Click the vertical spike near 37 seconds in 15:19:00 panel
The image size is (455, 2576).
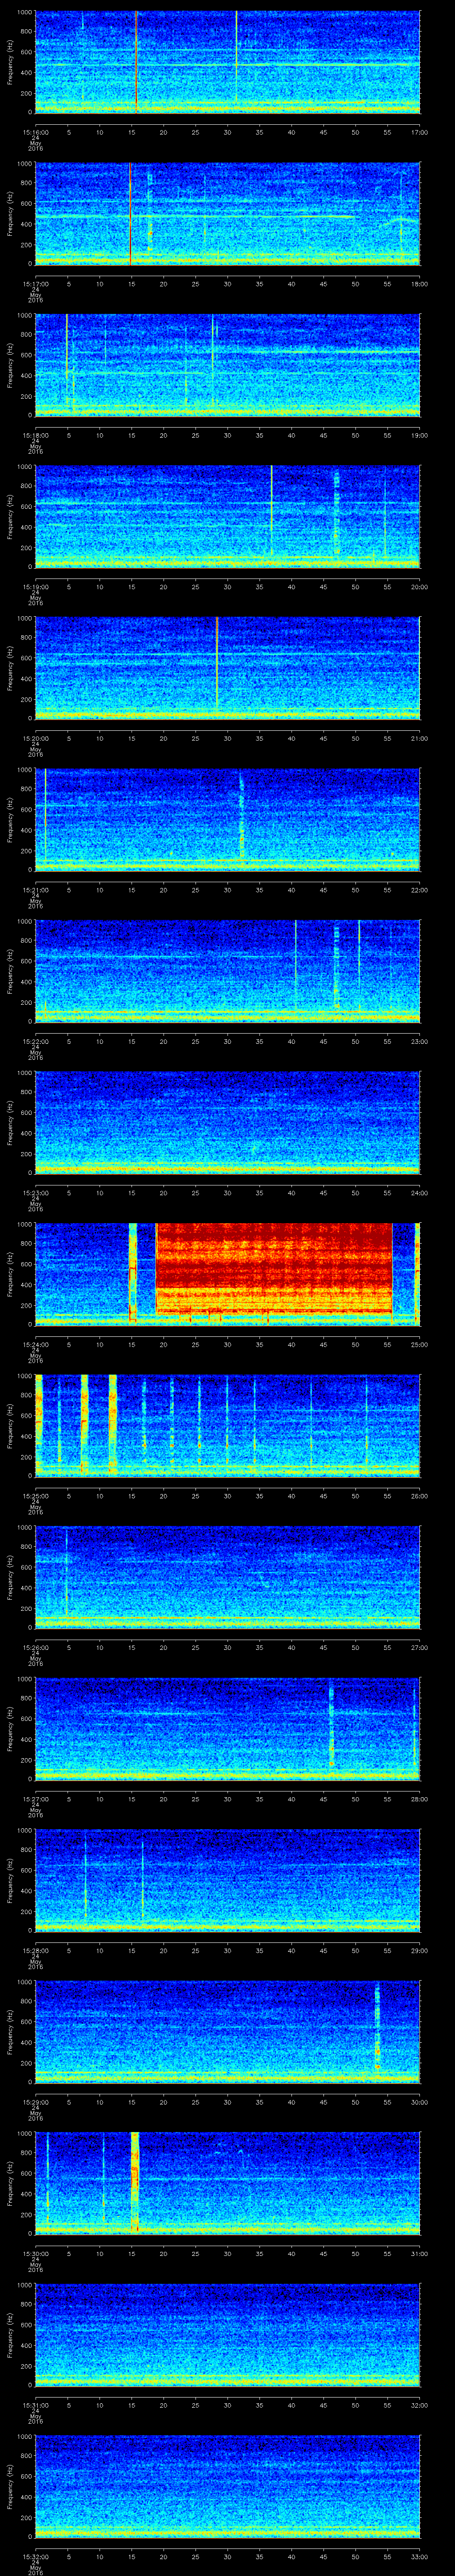click(x=271, y=510)
